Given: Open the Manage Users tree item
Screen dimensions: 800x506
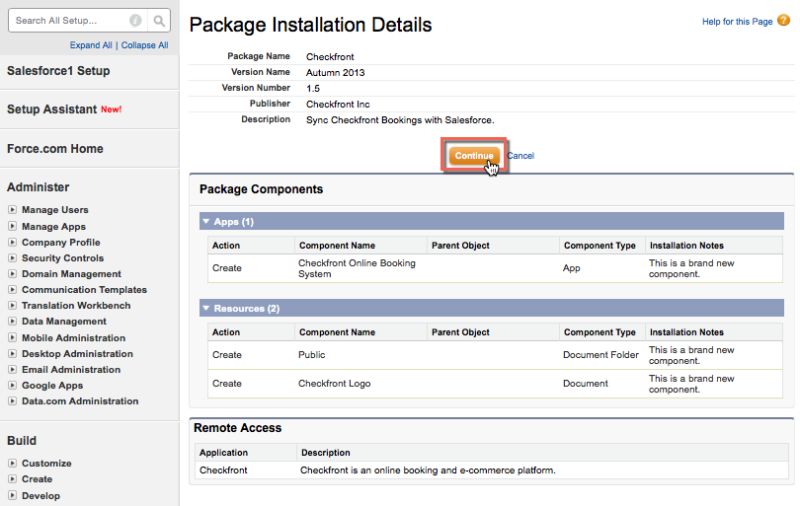Looking at the screenshot, I should [55, 210].
